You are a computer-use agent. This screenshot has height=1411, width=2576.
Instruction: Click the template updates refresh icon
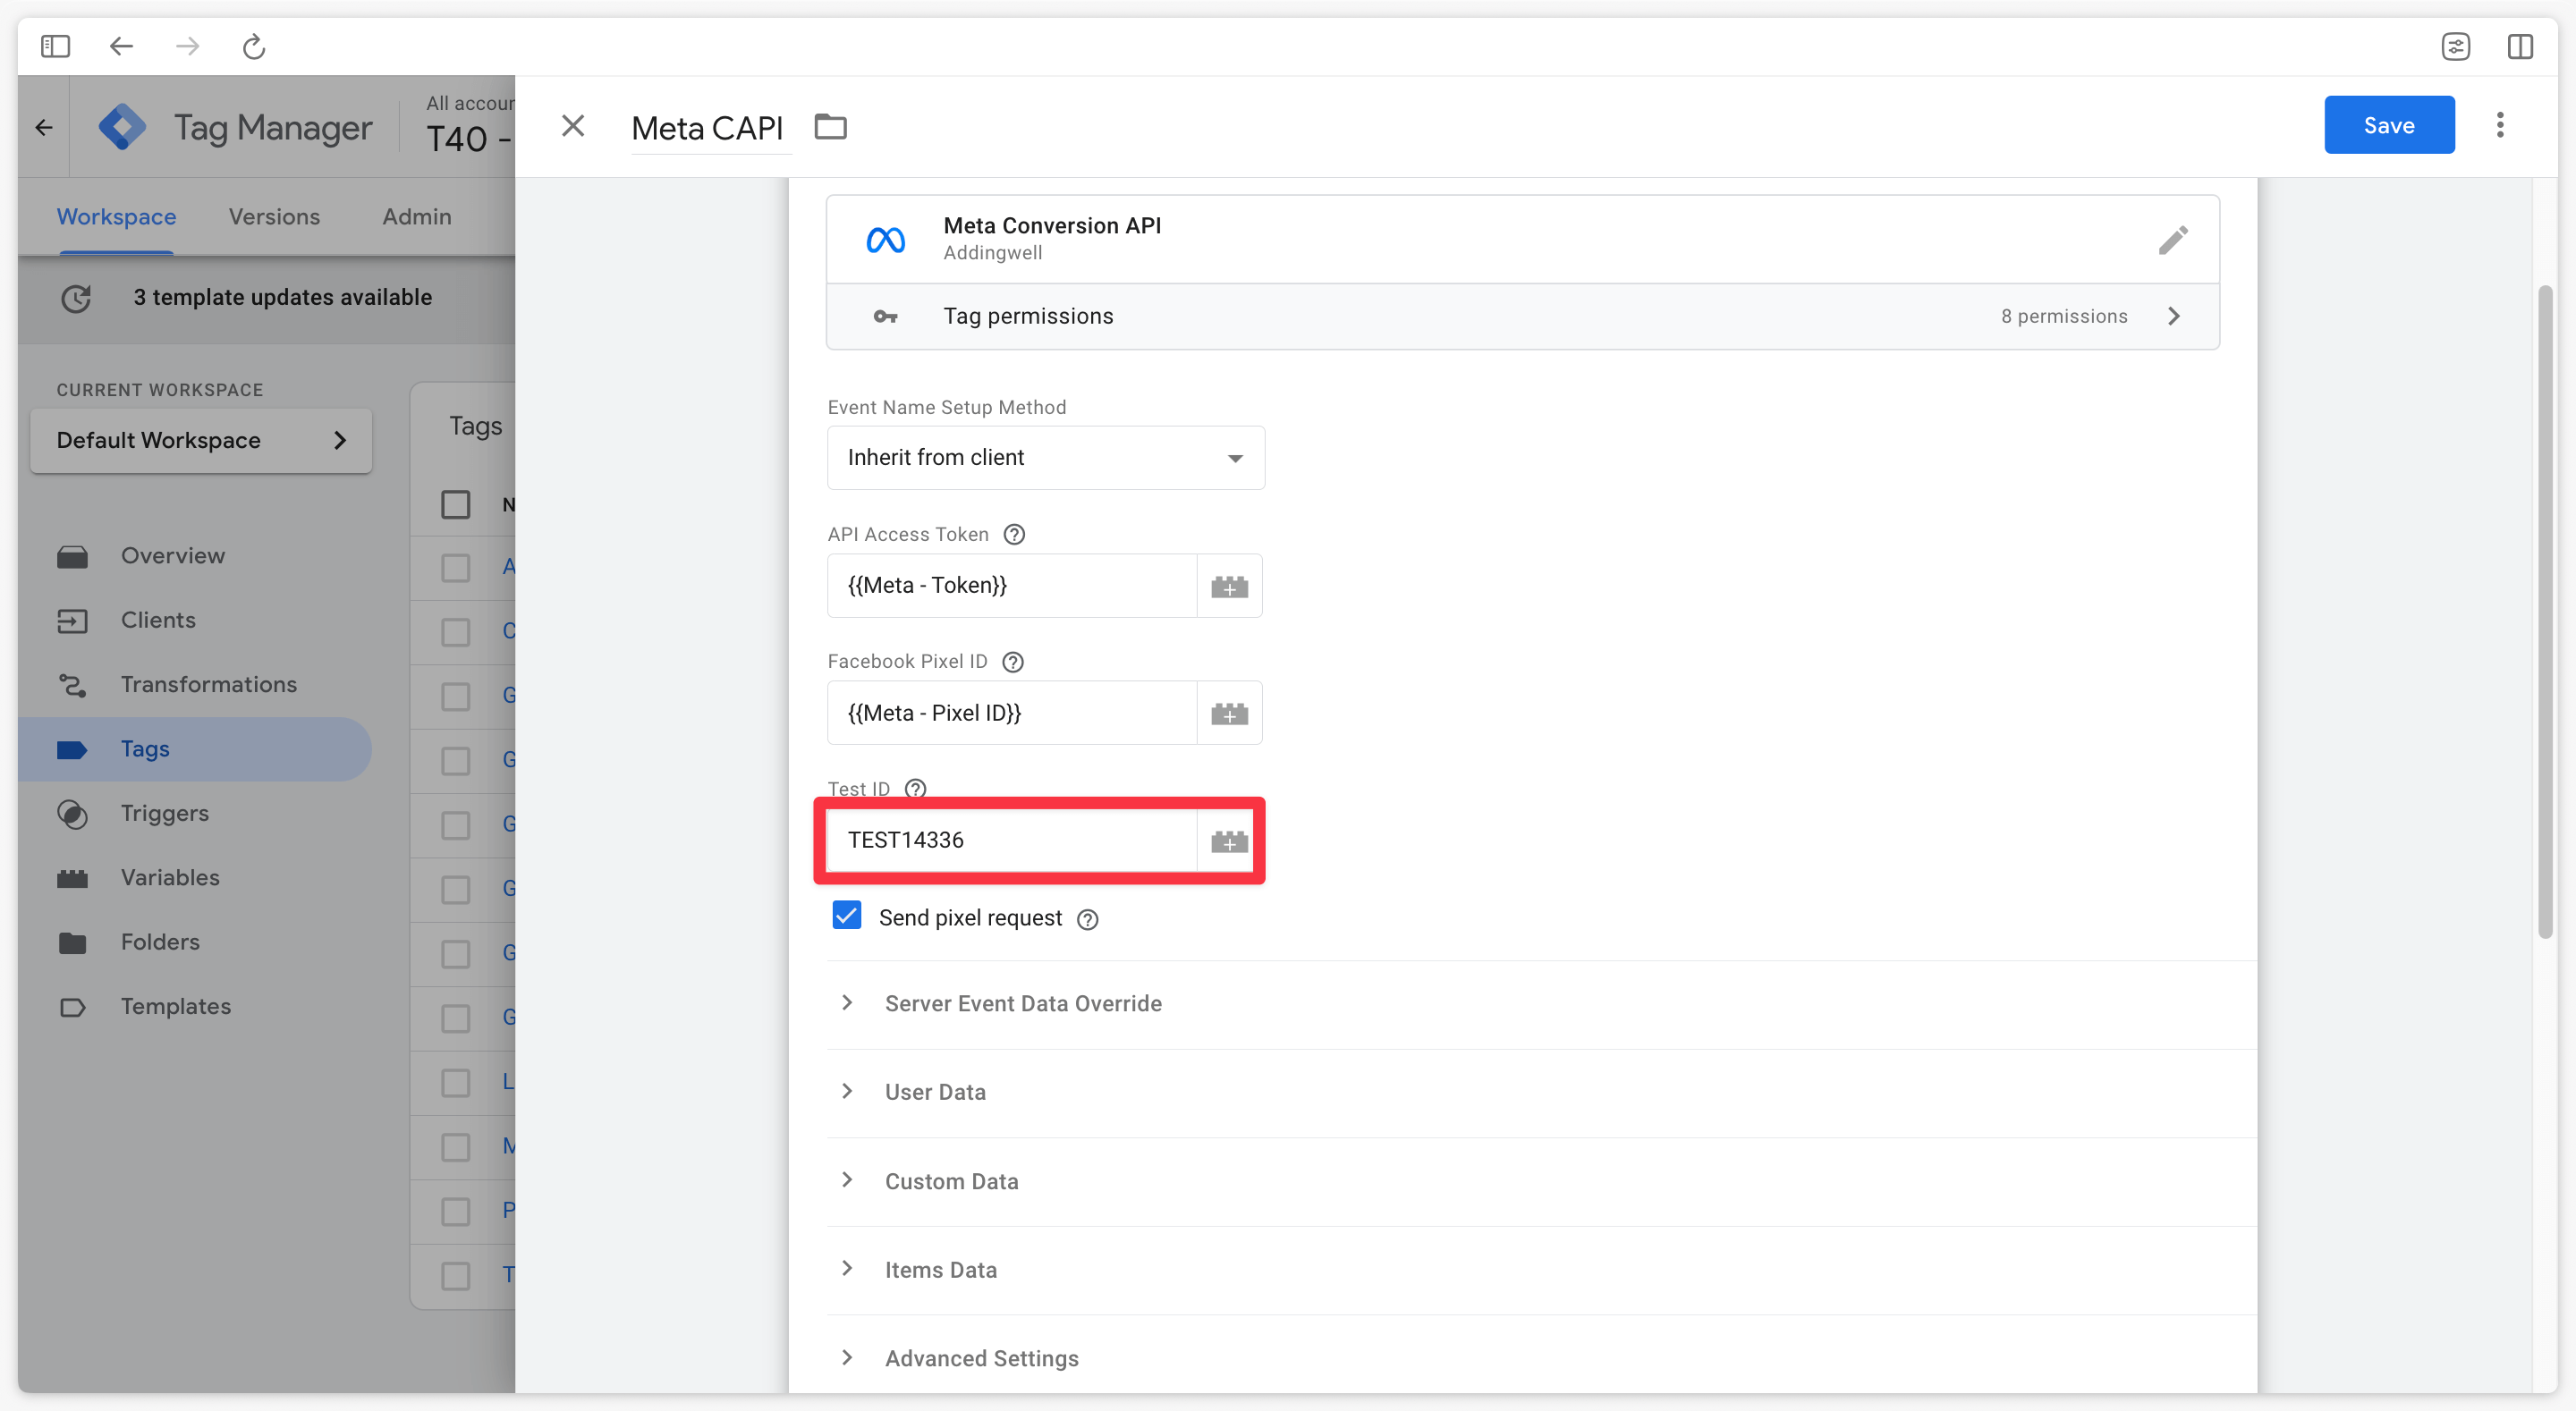(x=76, y=298)
